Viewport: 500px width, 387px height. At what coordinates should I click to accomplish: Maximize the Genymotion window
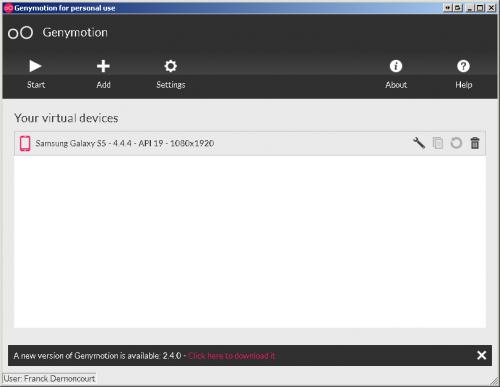point(480,8)
